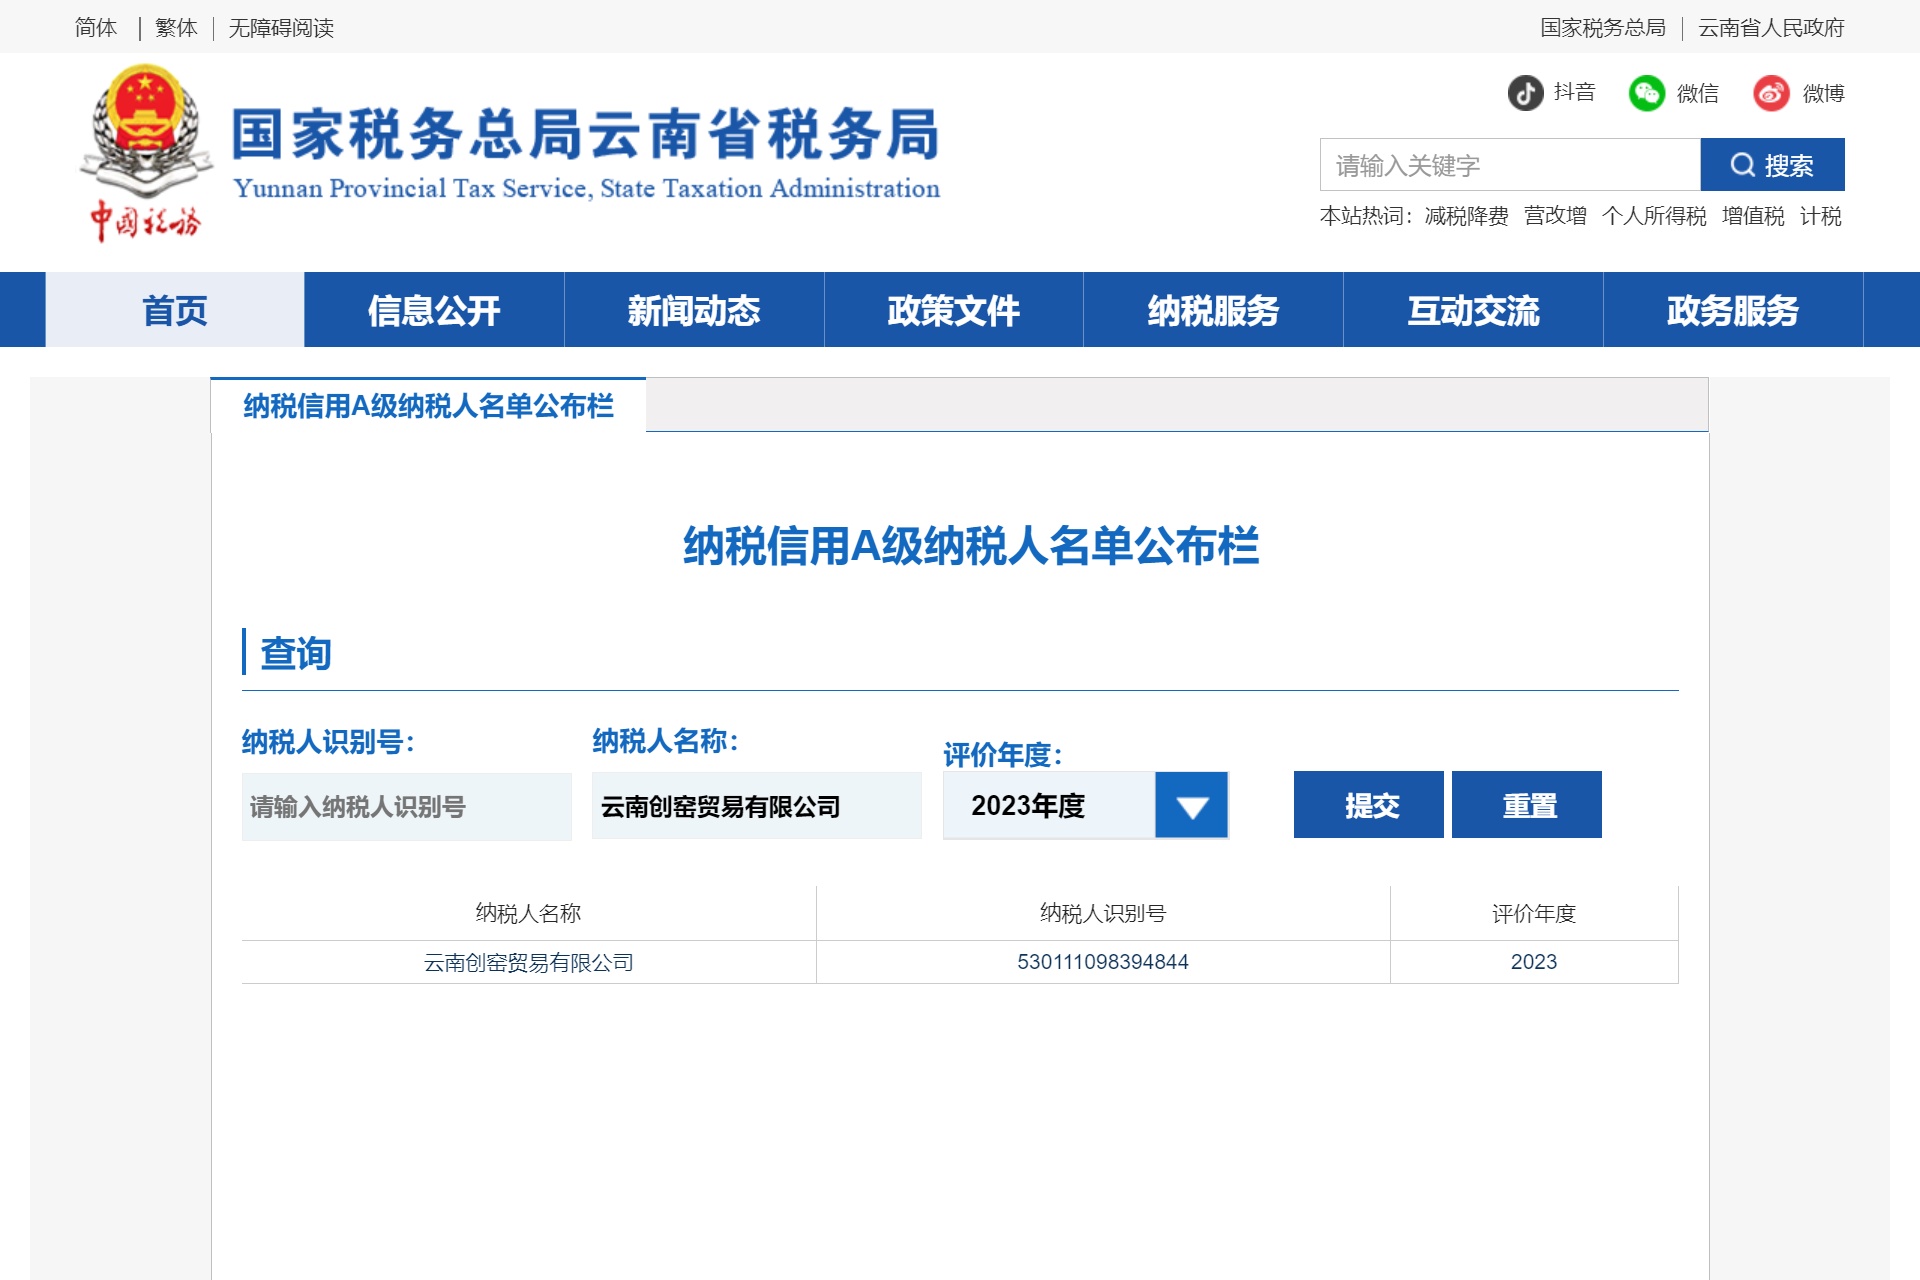Click hot word 减税降费
The image size is (1920, 1280).
point(1466,216)
